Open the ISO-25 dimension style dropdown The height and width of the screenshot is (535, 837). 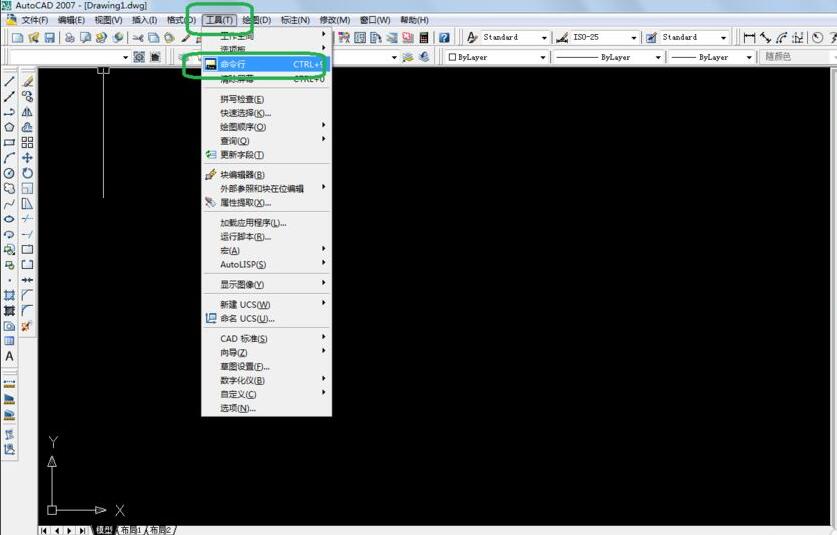[634, 37]
